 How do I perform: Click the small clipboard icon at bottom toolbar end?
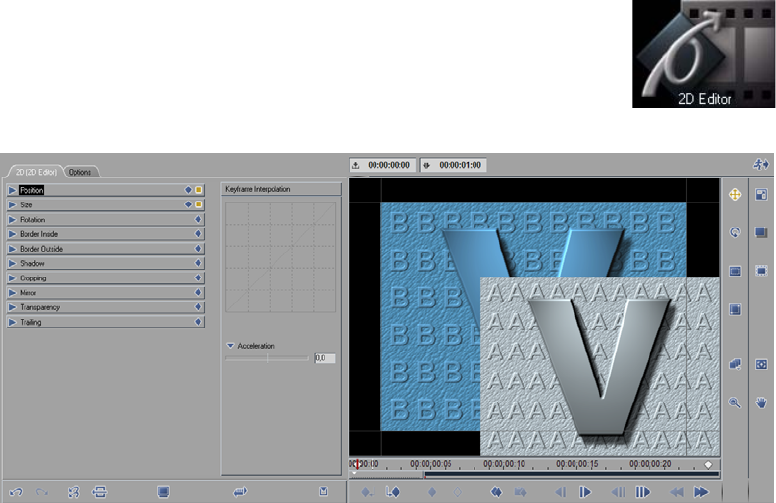(x=323, y=491)
